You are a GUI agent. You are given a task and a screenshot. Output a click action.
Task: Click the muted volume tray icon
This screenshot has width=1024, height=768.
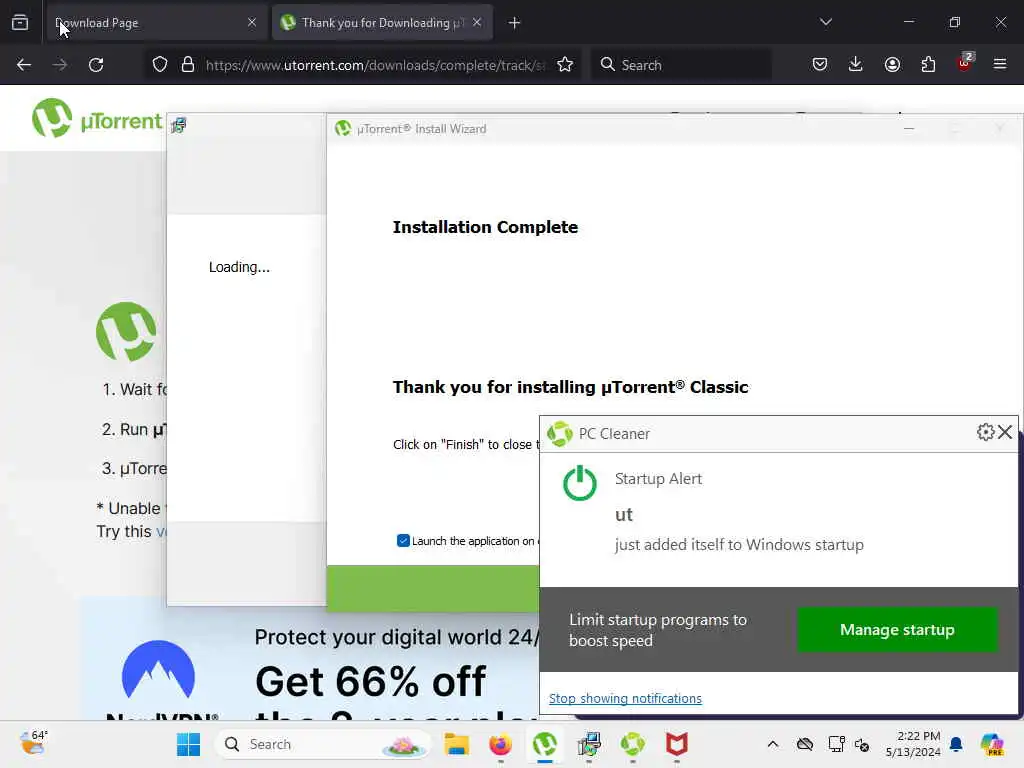862,744
